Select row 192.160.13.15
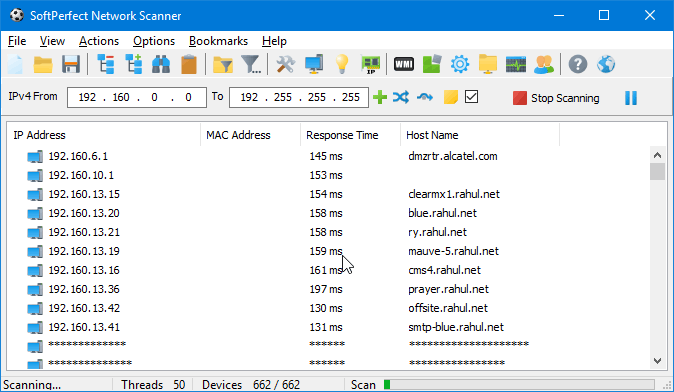Screen dimensions: 674x392 [x=329, y=194]
